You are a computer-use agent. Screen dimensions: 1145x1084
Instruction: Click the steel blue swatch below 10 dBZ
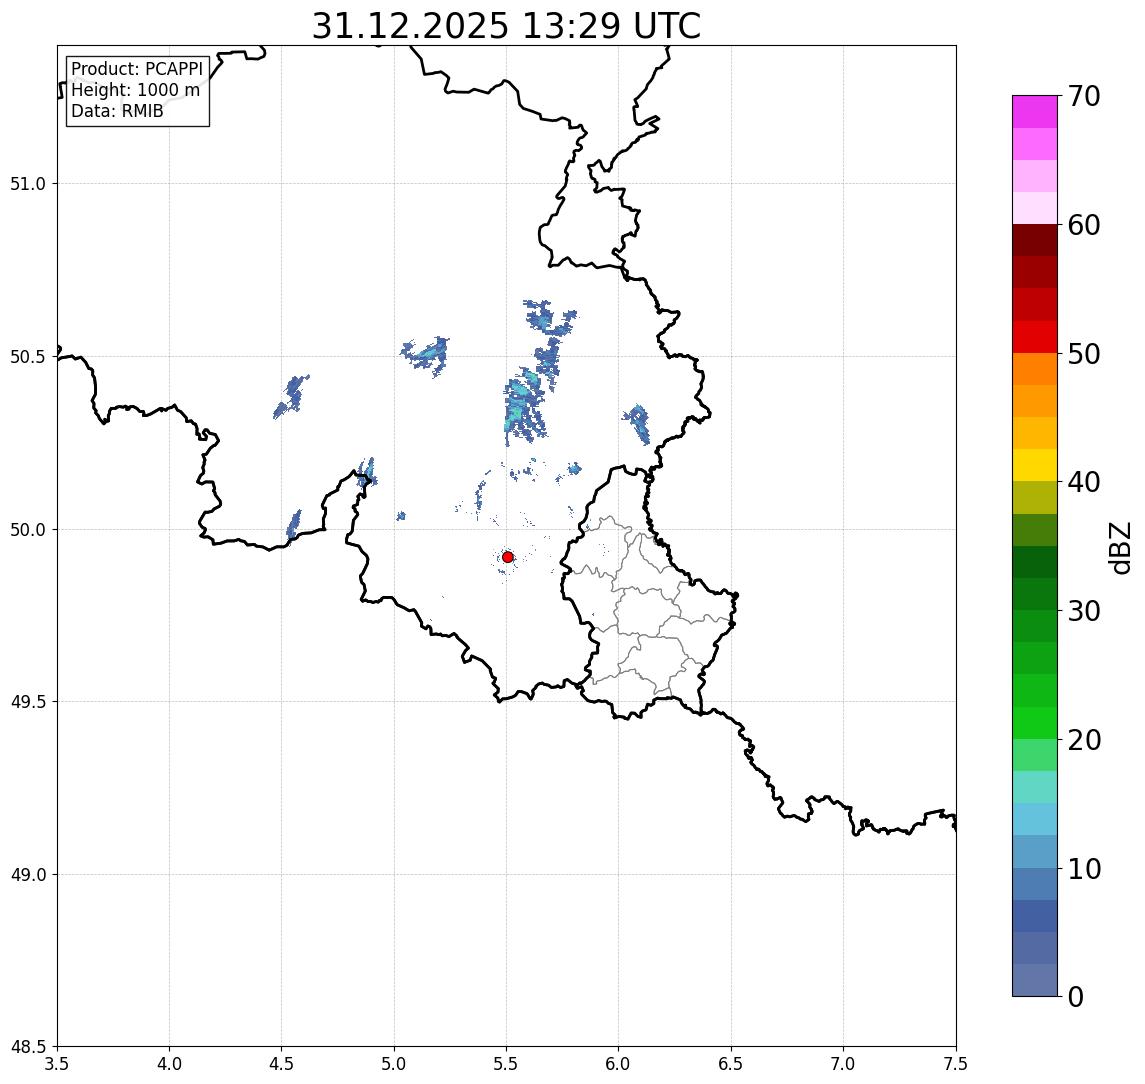(1035, 884)
